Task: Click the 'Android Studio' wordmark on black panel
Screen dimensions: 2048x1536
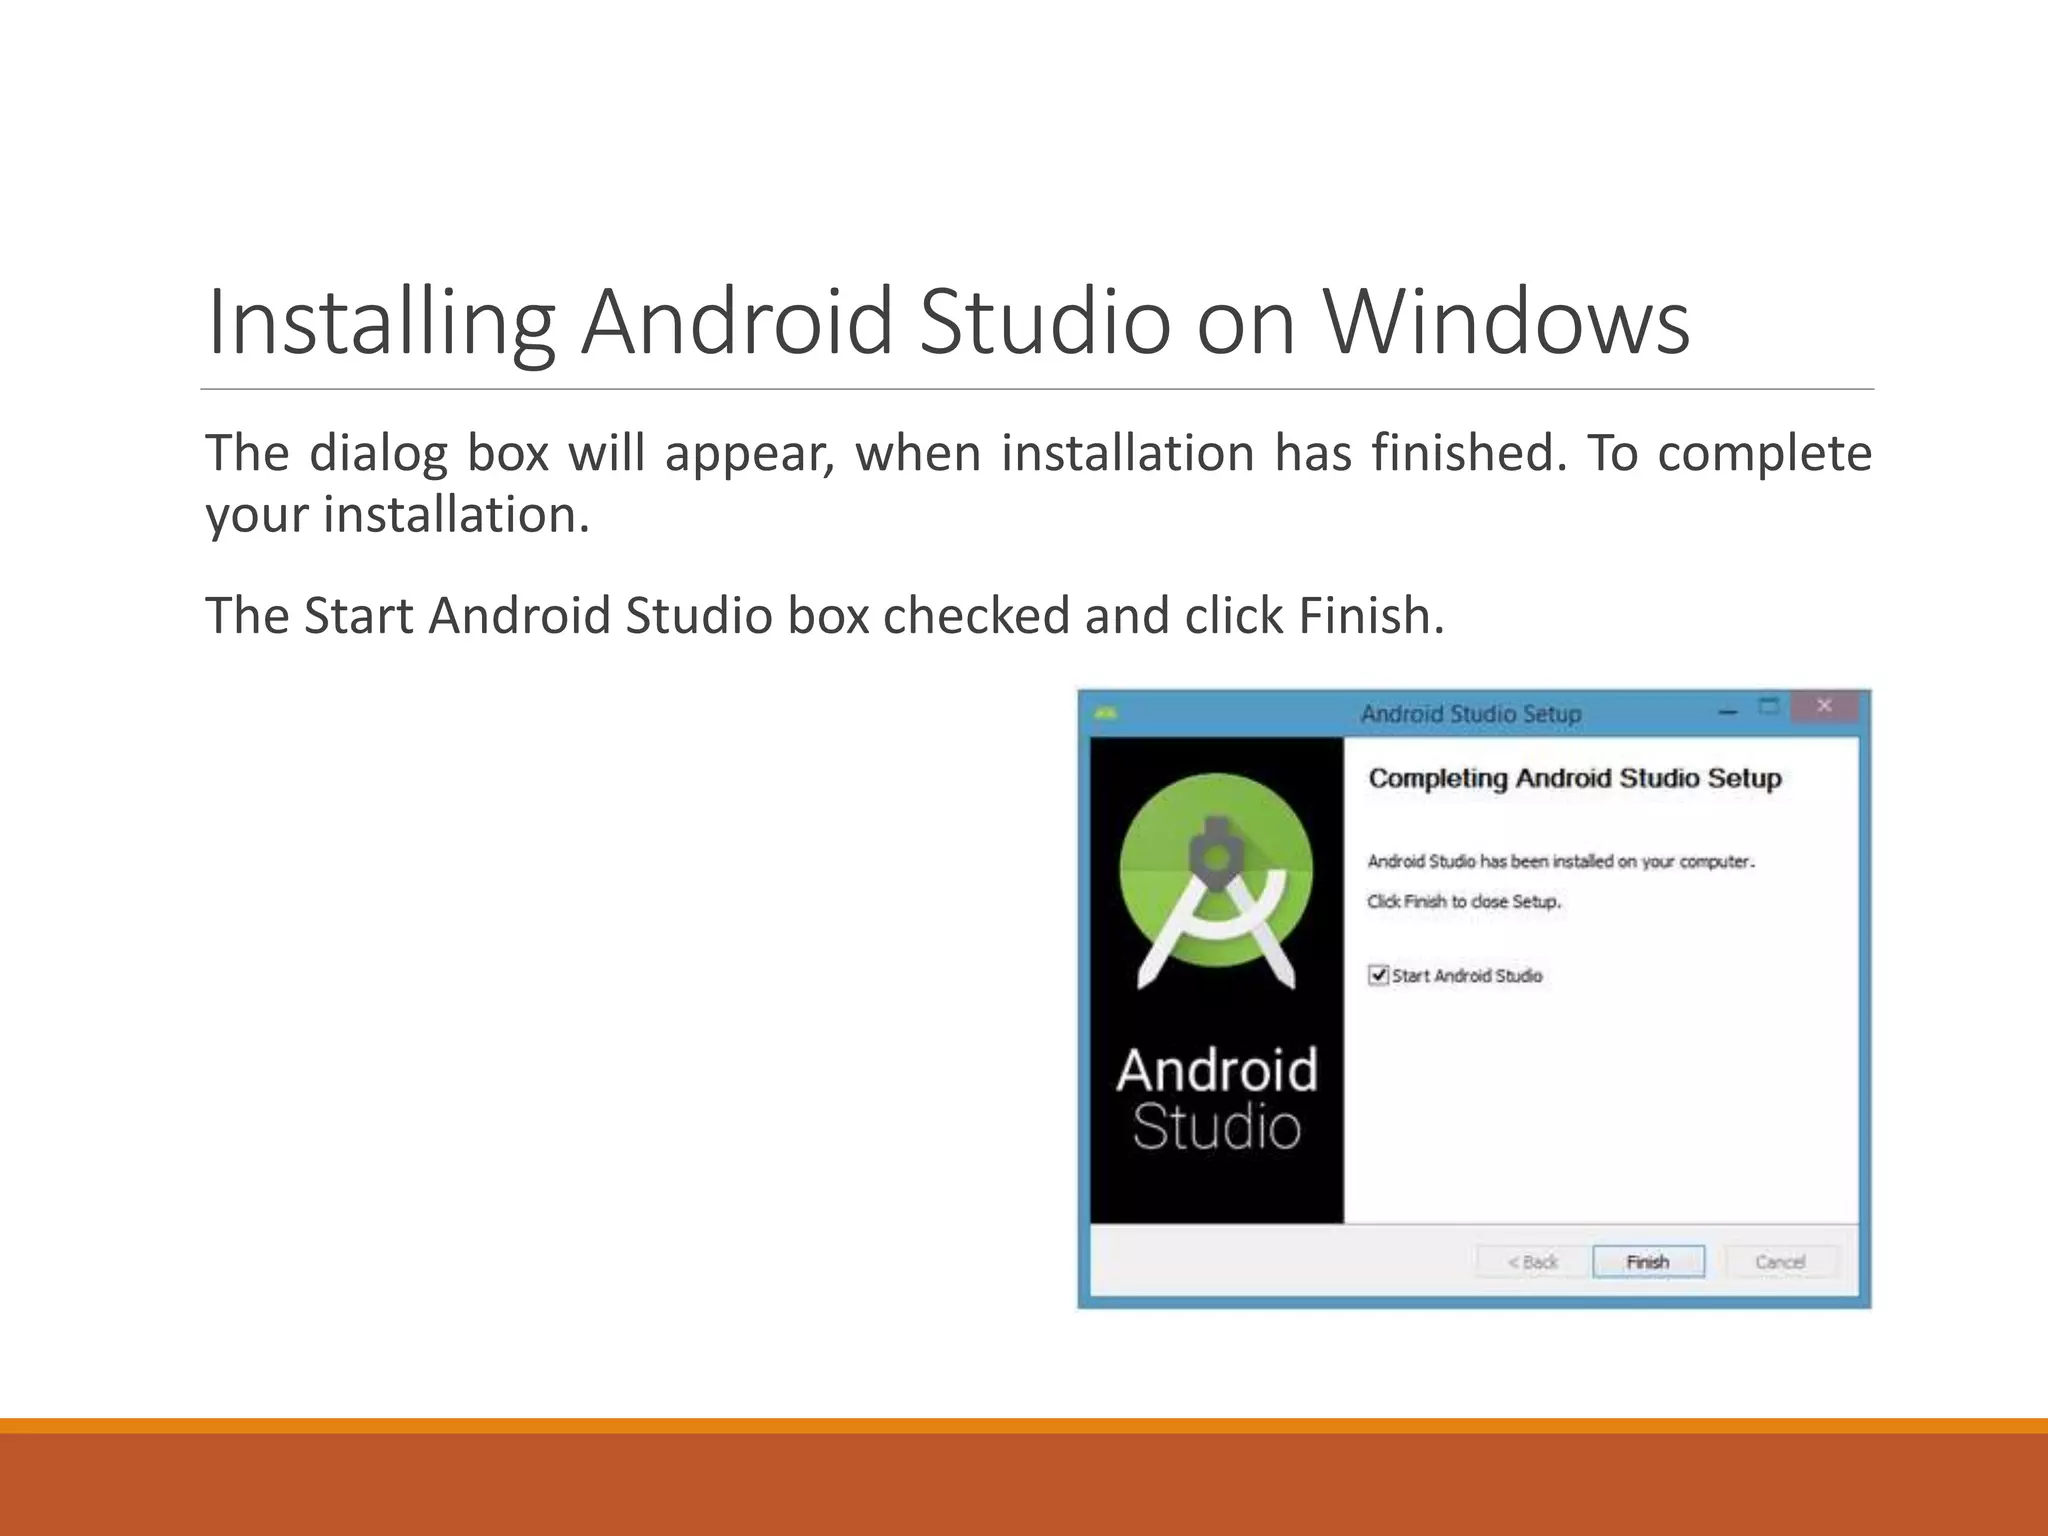Action: [x=1217, y=1099]
